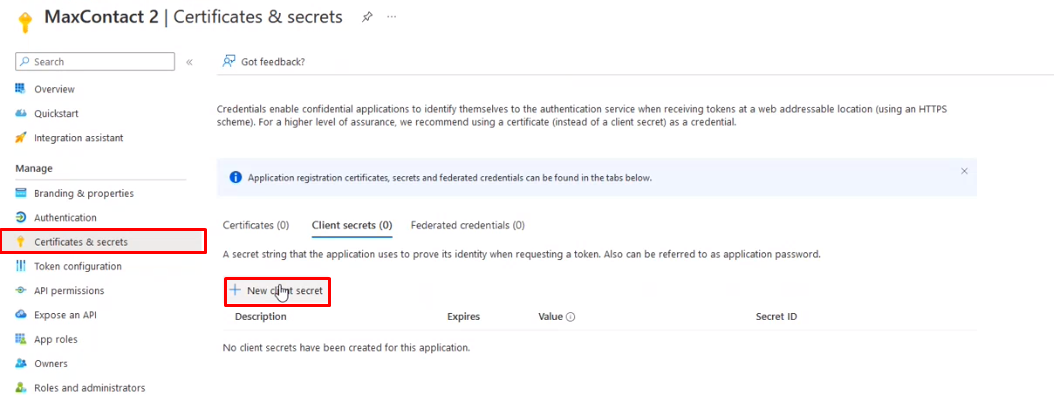Switch to Federated credentials (0) tab

(467, 225)
